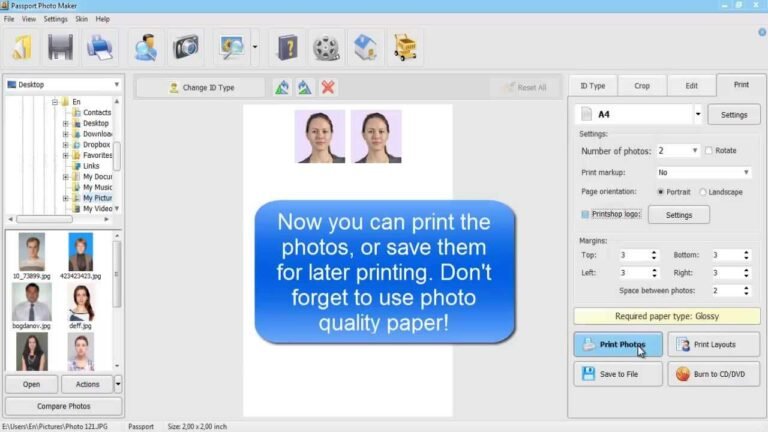Open the help book toolbar icon

[288, 48]
